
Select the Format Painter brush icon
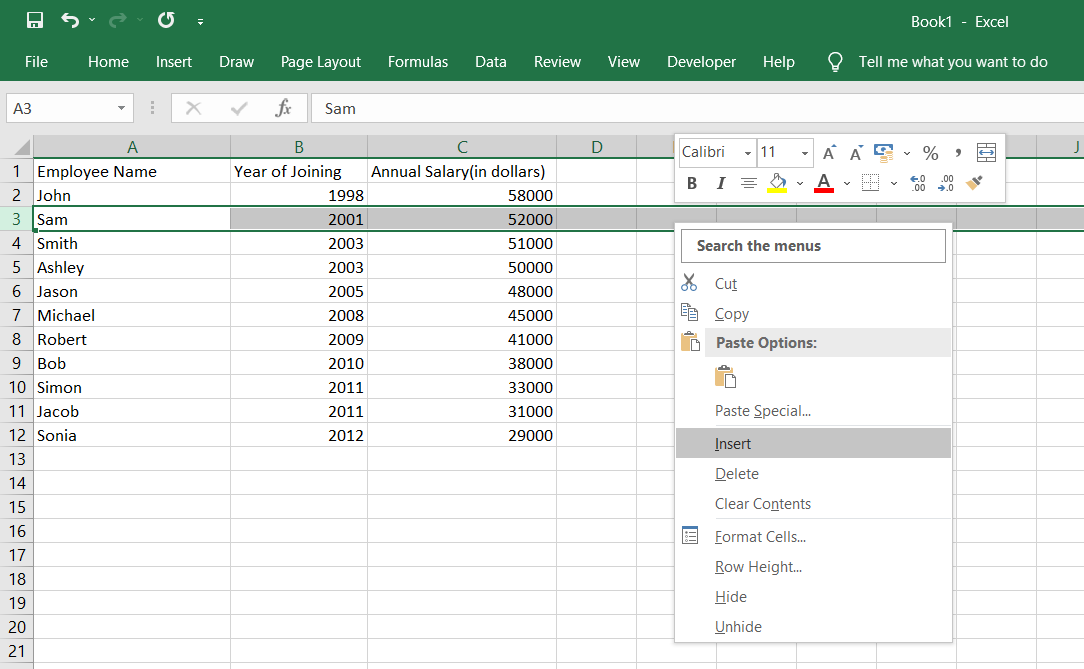(x=974, y=182)
